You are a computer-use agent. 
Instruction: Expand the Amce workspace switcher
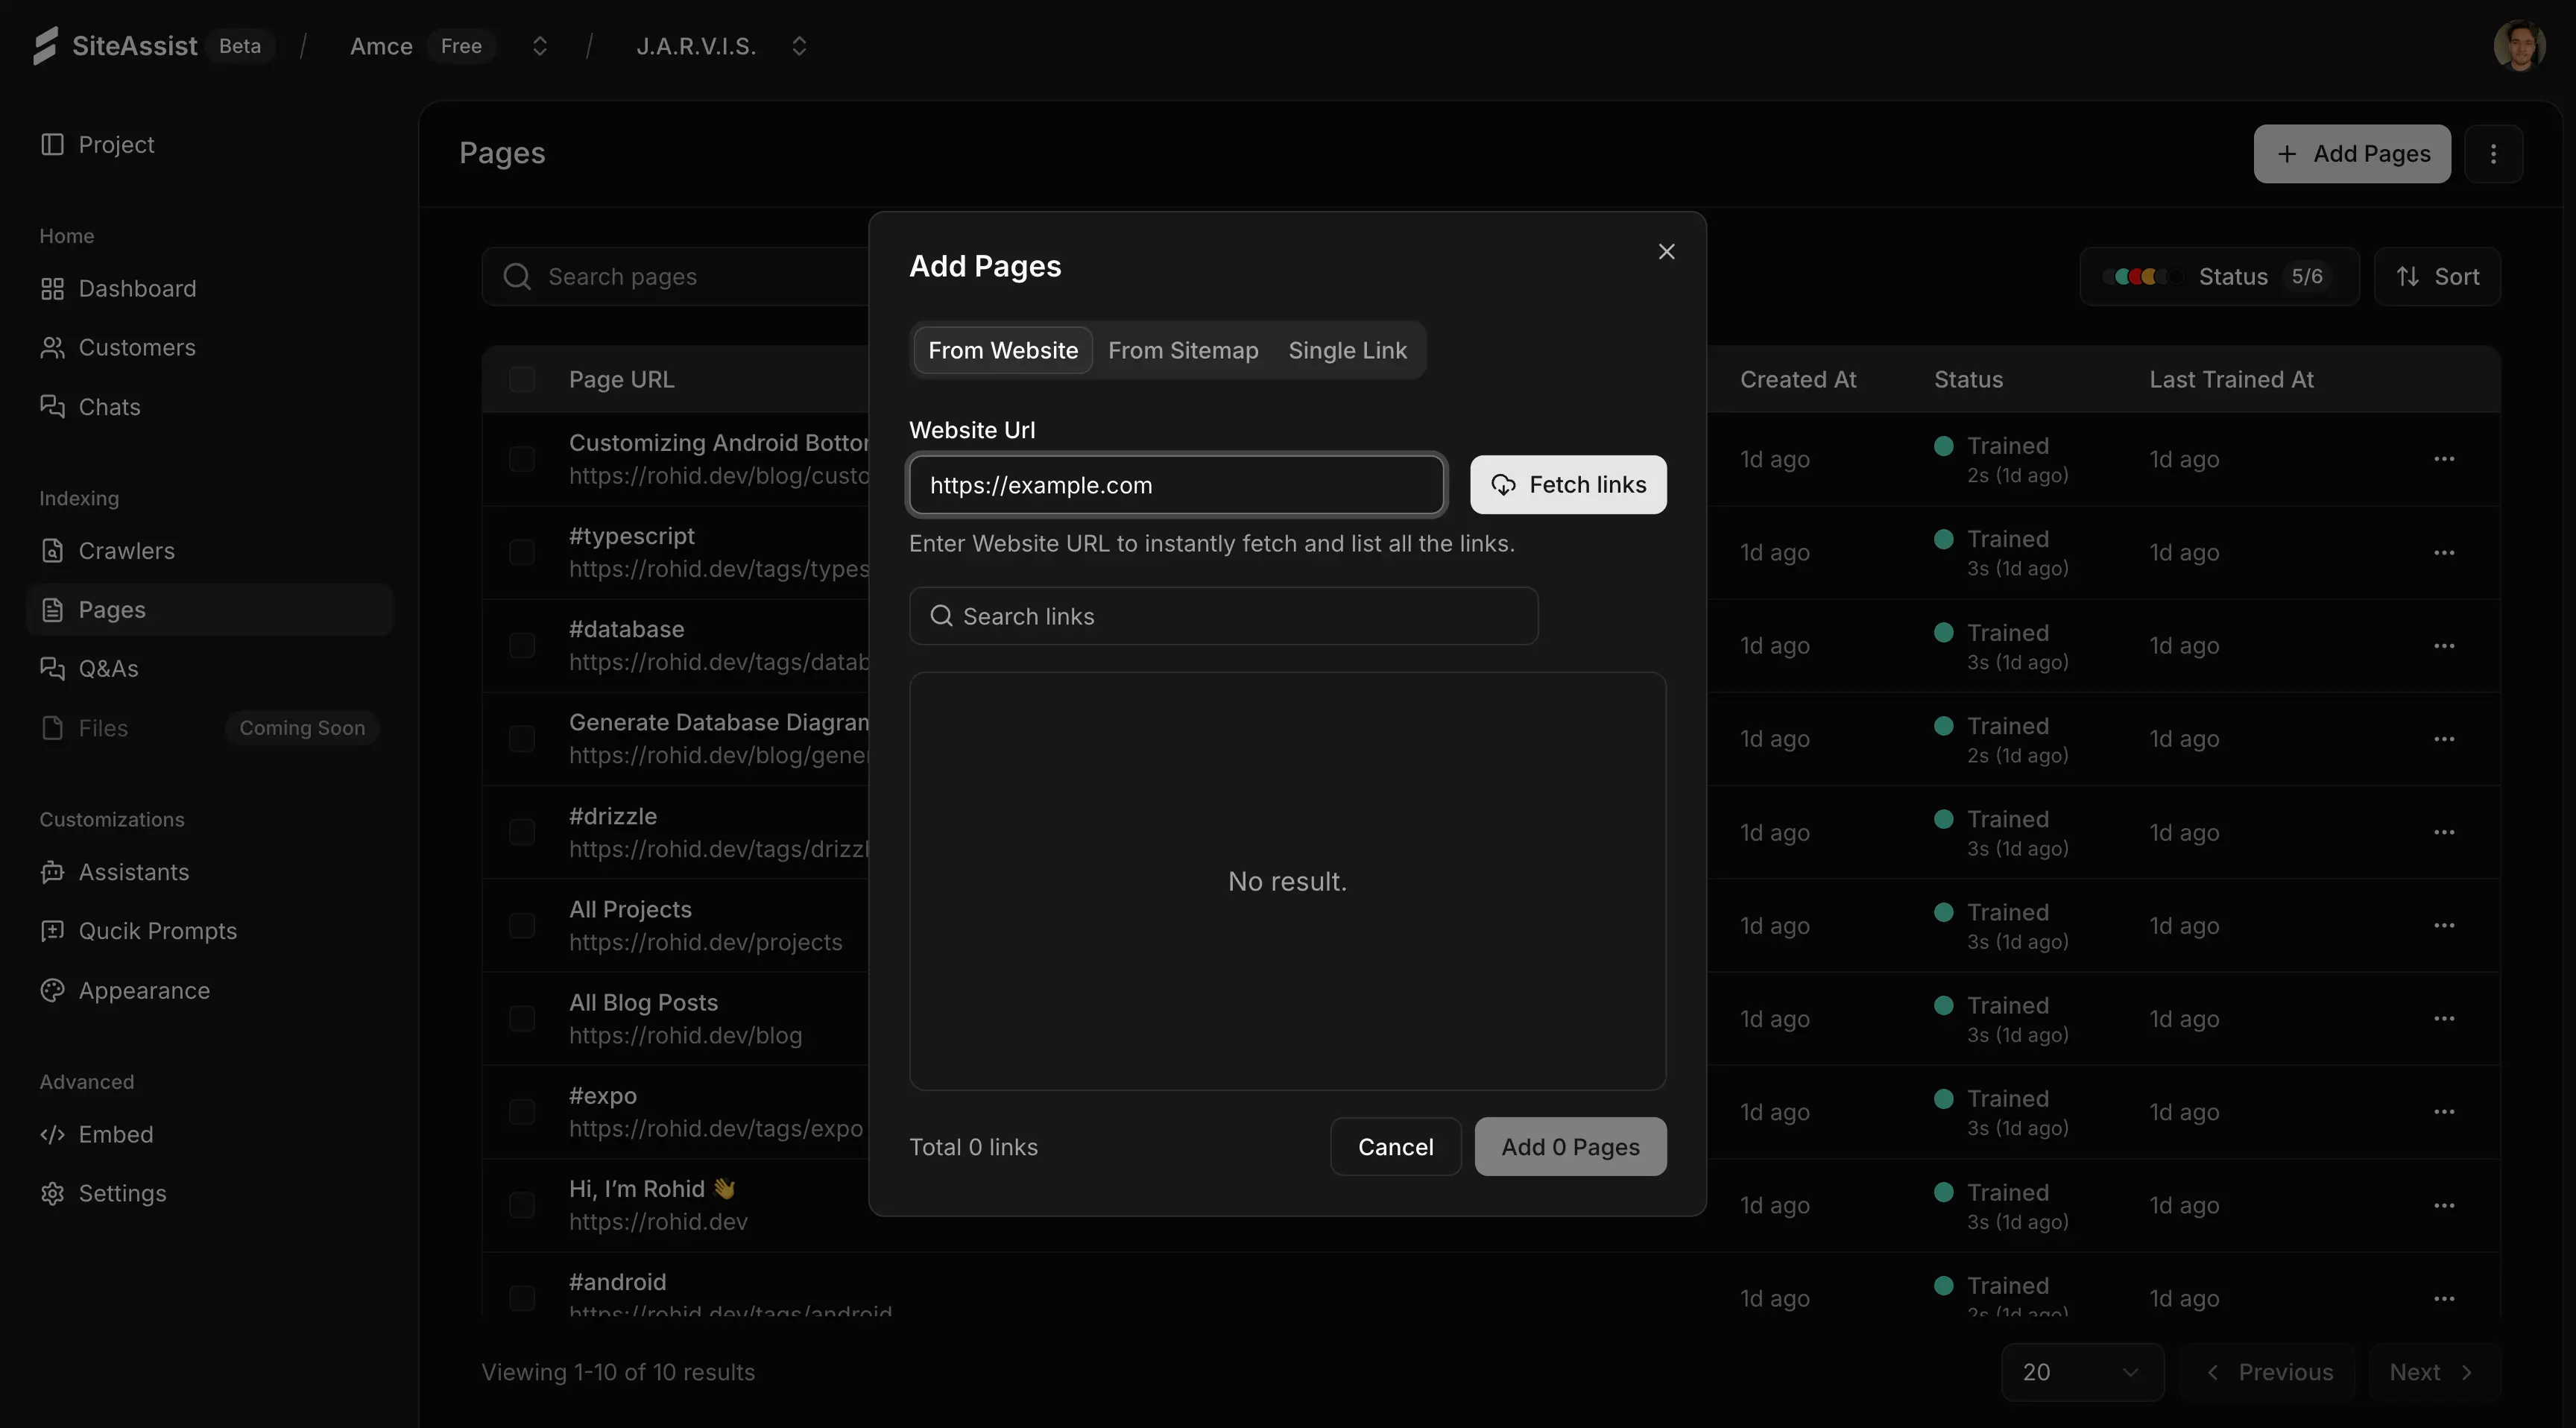pyautogui.click(x=540, y=46)
